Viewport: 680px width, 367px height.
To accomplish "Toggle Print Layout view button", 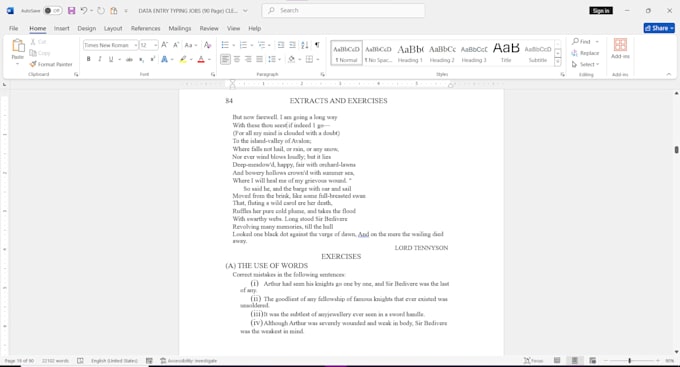I will [575, 360].
